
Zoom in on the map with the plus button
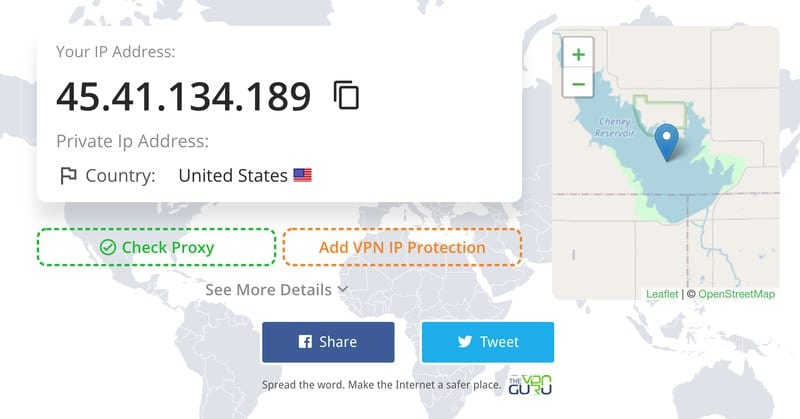578,54
